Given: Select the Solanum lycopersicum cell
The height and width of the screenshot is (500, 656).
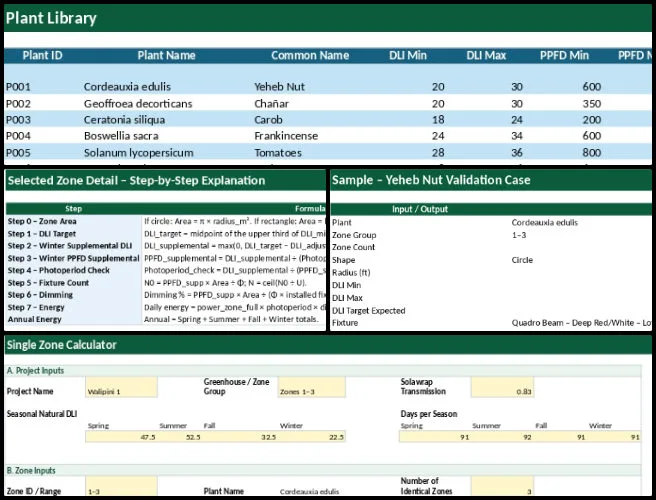Looking at the screenshot, I should click(138, 153).
